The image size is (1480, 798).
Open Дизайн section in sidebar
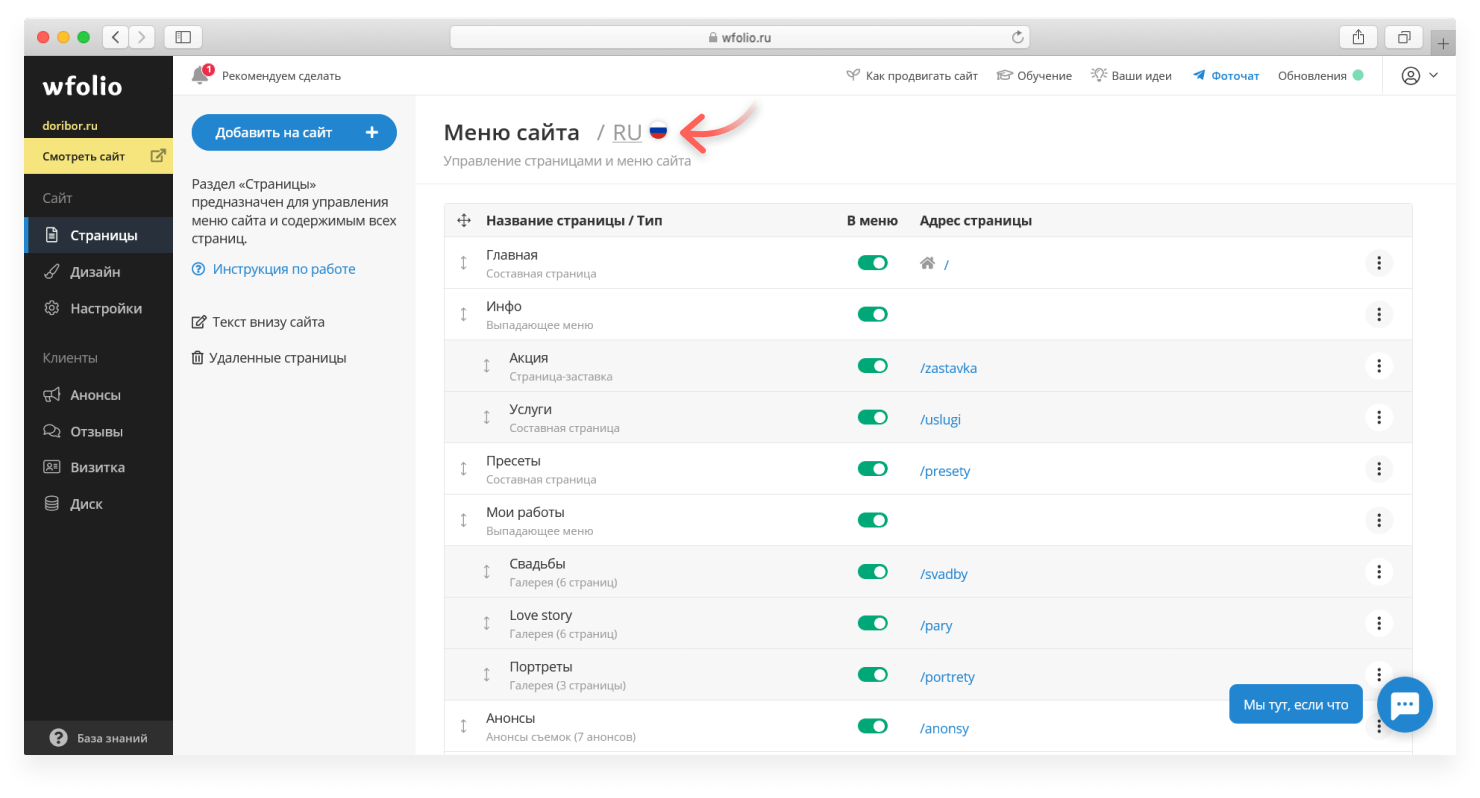pyautogui.click(x=95, y=272)
